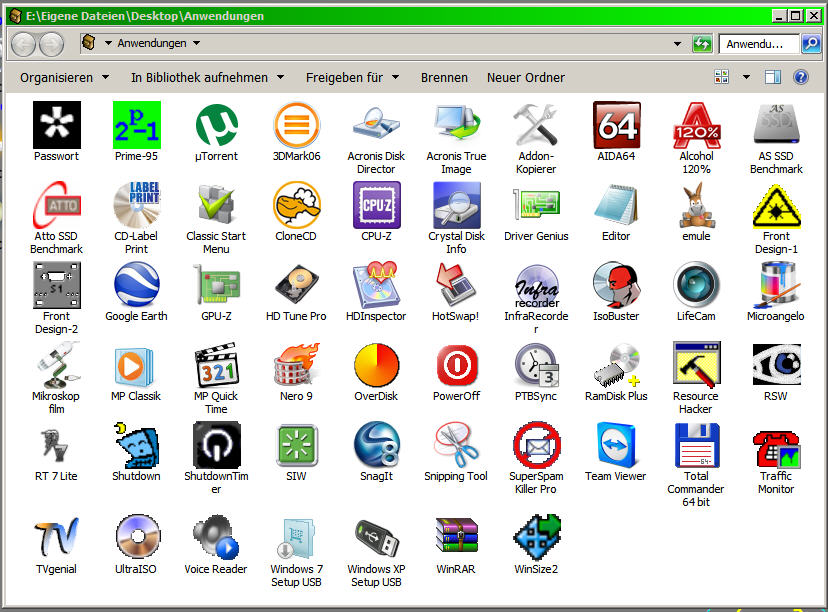Image resolution: width=828 pixels, height=612 pixels.
Task: Click the search magnifier button
Action: pos(811,44)
